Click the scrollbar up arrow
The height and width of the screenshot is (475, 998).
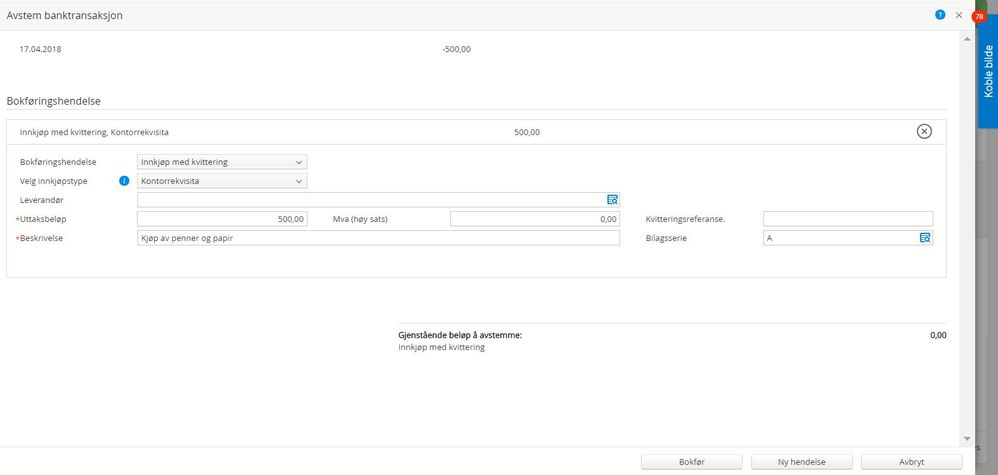pos(967,39)
